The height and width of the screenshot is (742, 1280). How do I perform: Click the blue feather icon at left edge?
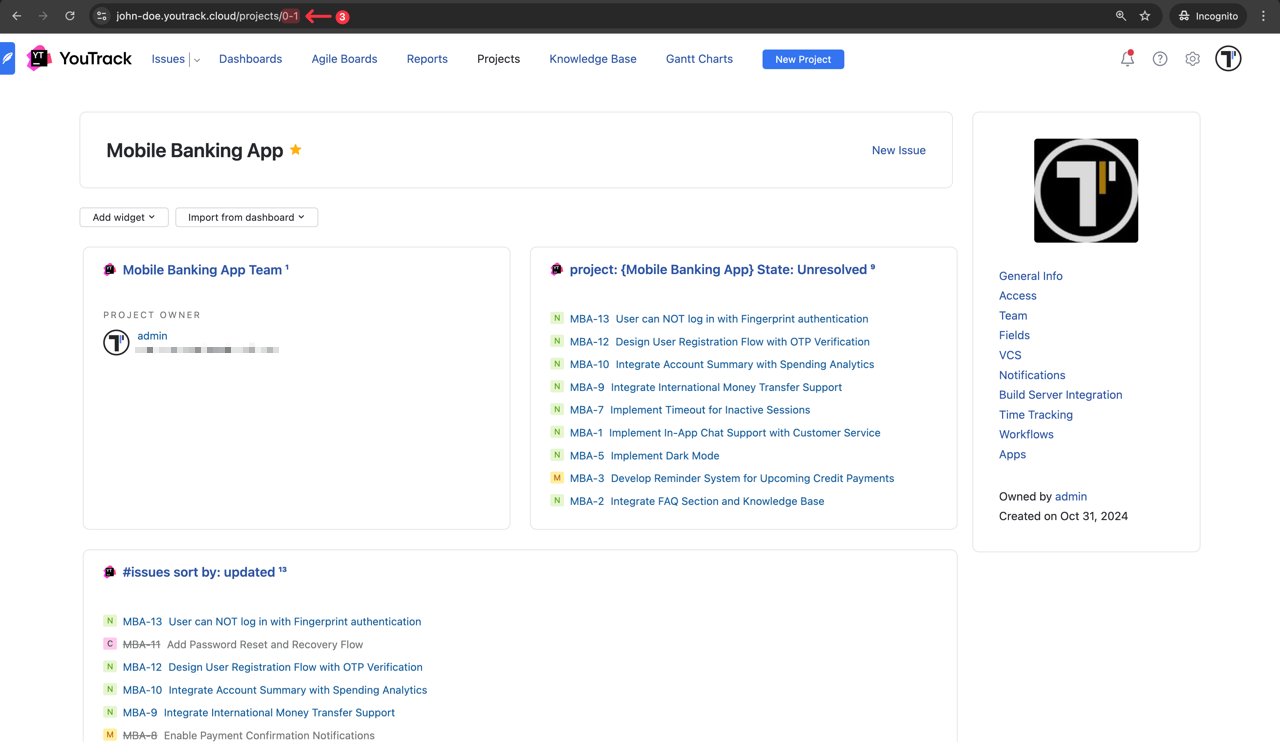(x=8, y=59)
